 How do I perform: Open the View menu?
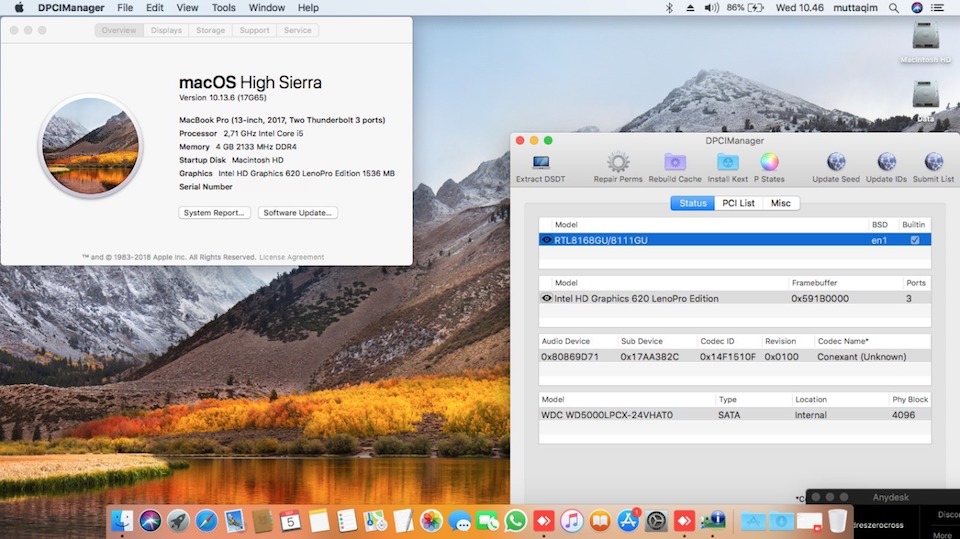[187, 8]
